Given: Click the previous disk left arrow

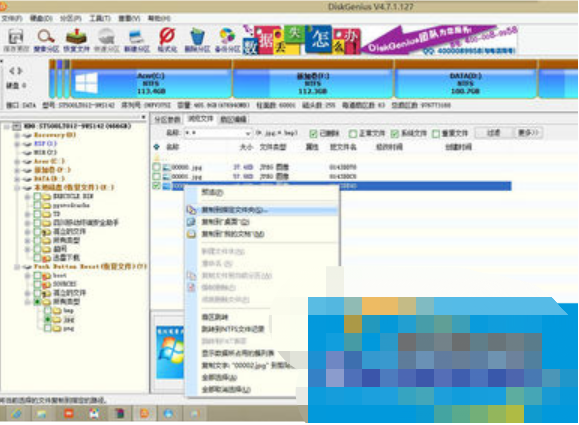Looking at the screenshot, I should click(12, 71).
